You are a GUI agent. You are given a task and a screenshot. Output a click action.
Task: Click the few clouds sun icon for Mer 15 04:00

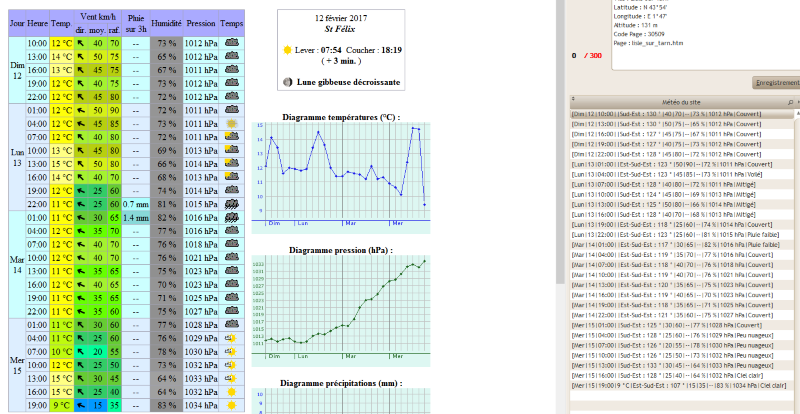[x=232, y=338]
